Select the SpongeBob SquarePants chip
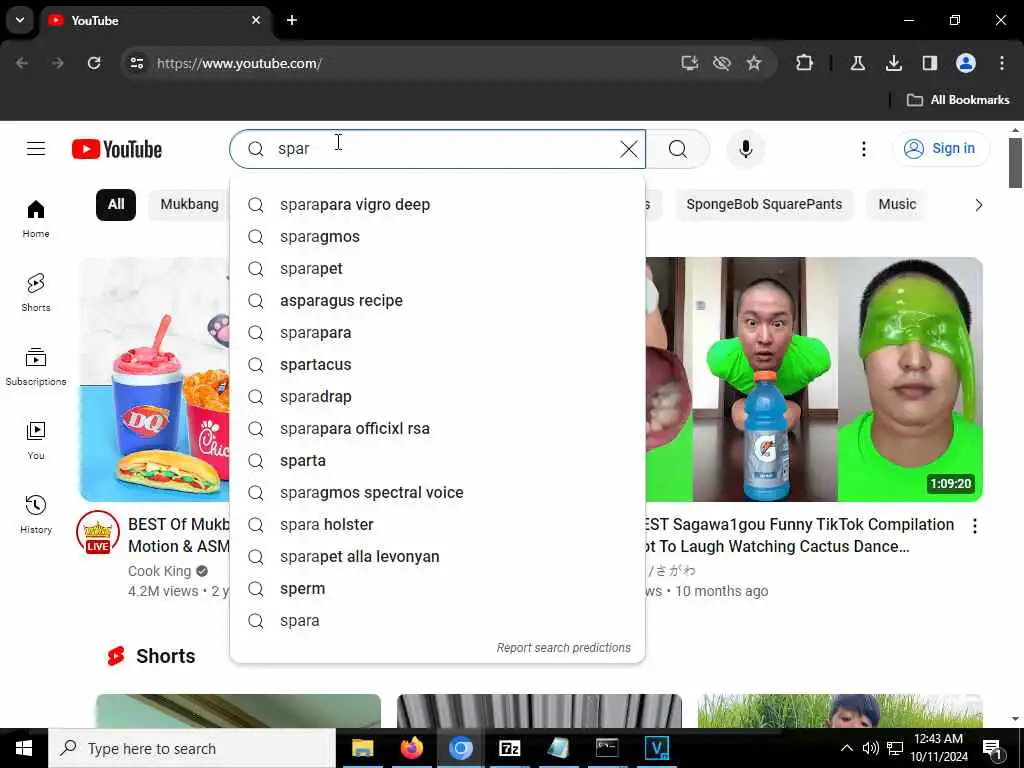Viewport: 1024px width, 768px height. pos(764,204)
